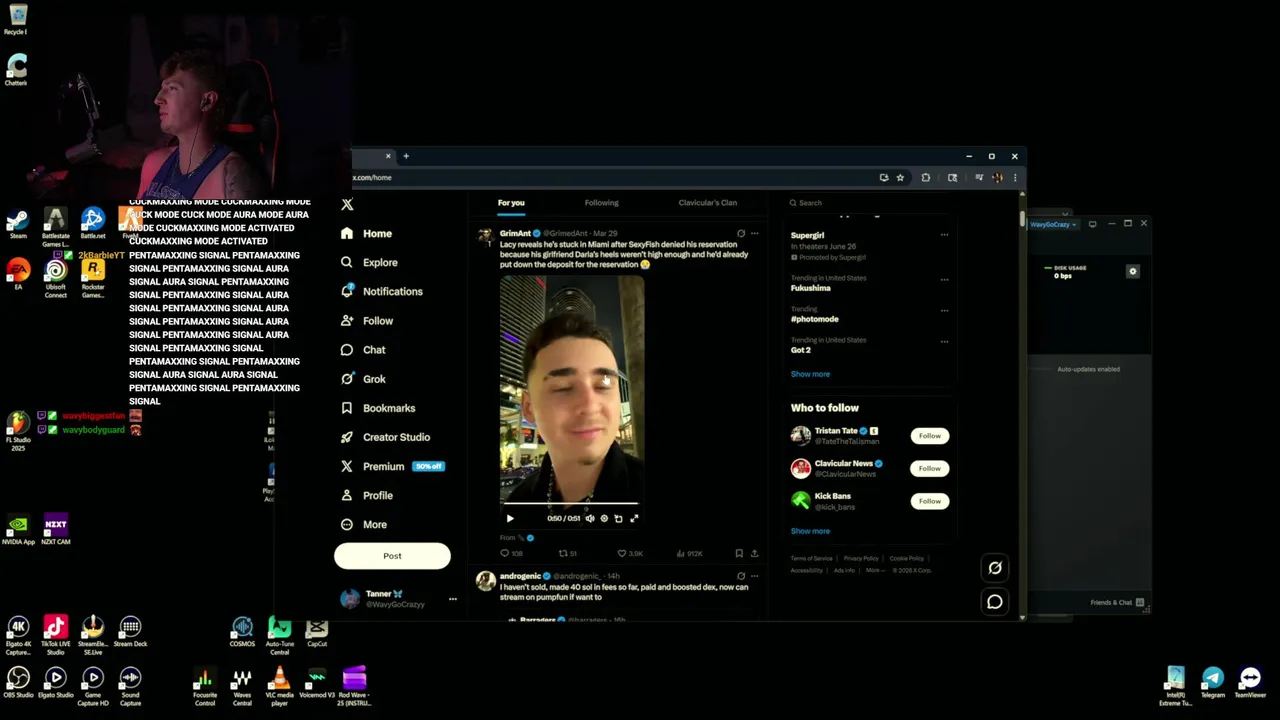Launch VLC media player shortcut

[x=280, y=685]
